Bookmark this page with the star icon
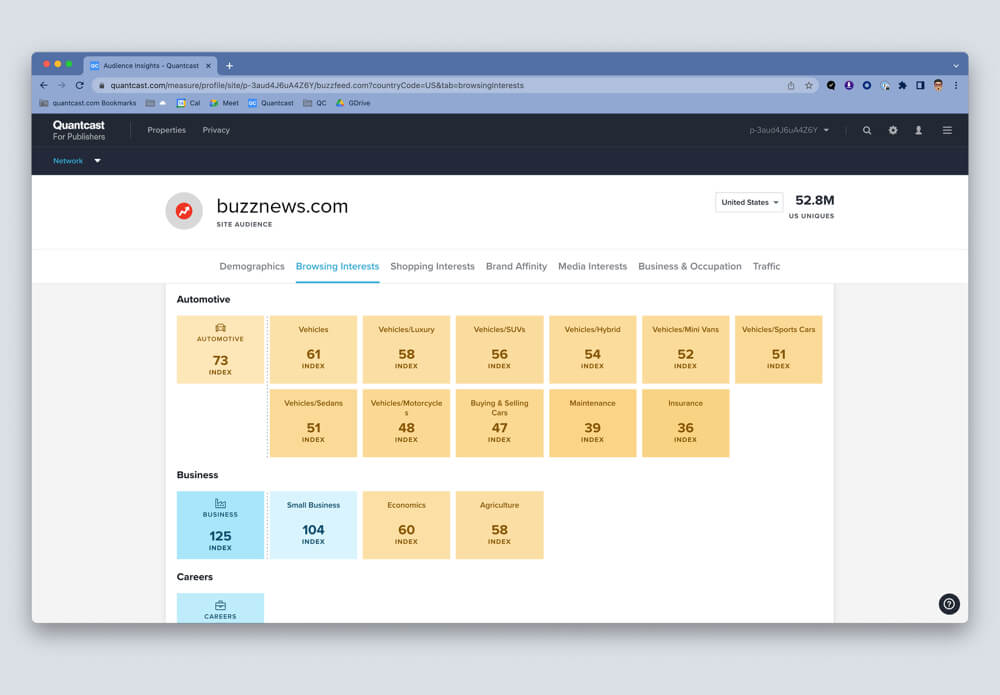The image size is (1000, 695). click(x=809, y=85)
